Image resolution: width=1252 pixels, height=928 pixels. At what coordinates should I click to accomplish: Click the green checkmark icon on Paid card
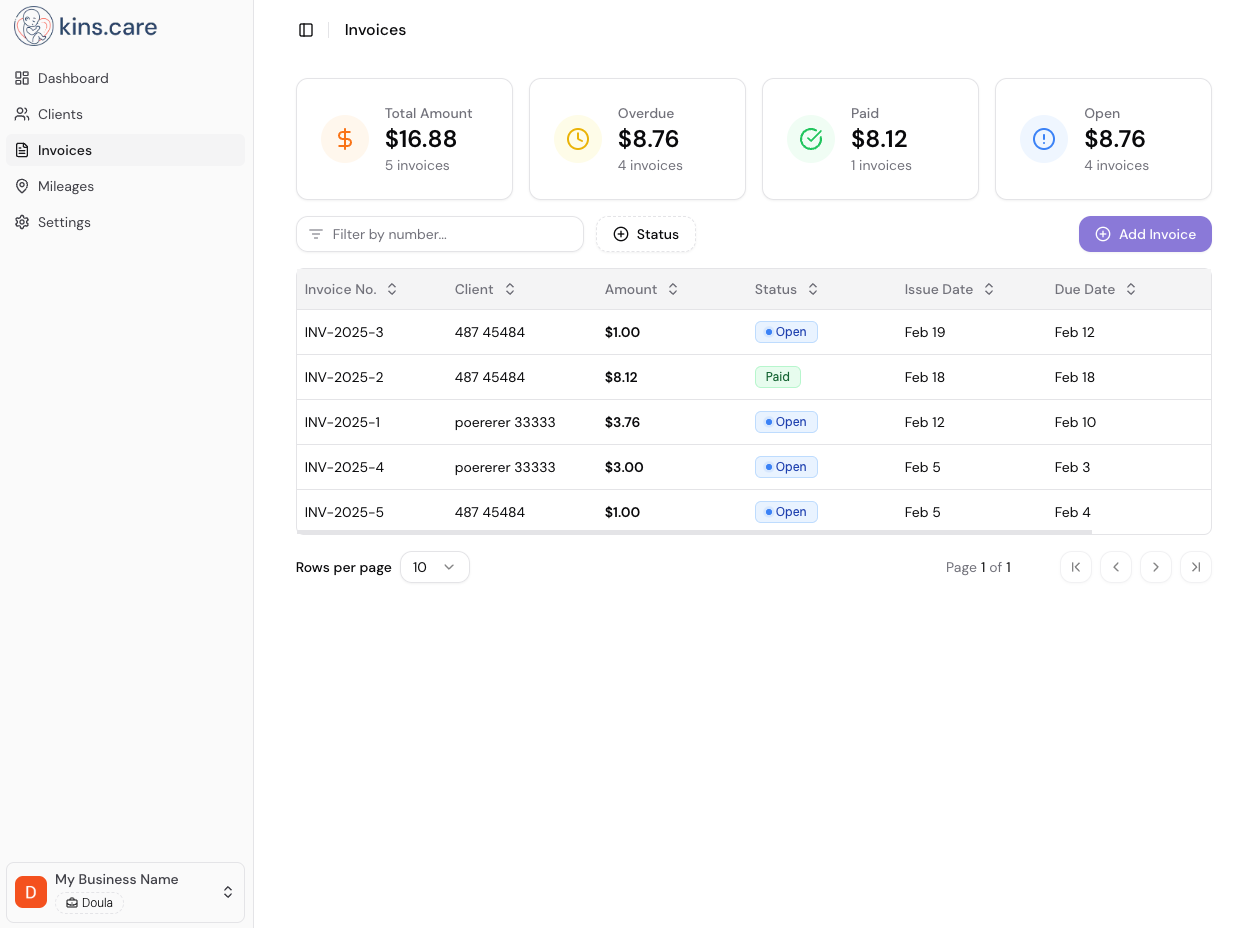click(x=810, y=139)
